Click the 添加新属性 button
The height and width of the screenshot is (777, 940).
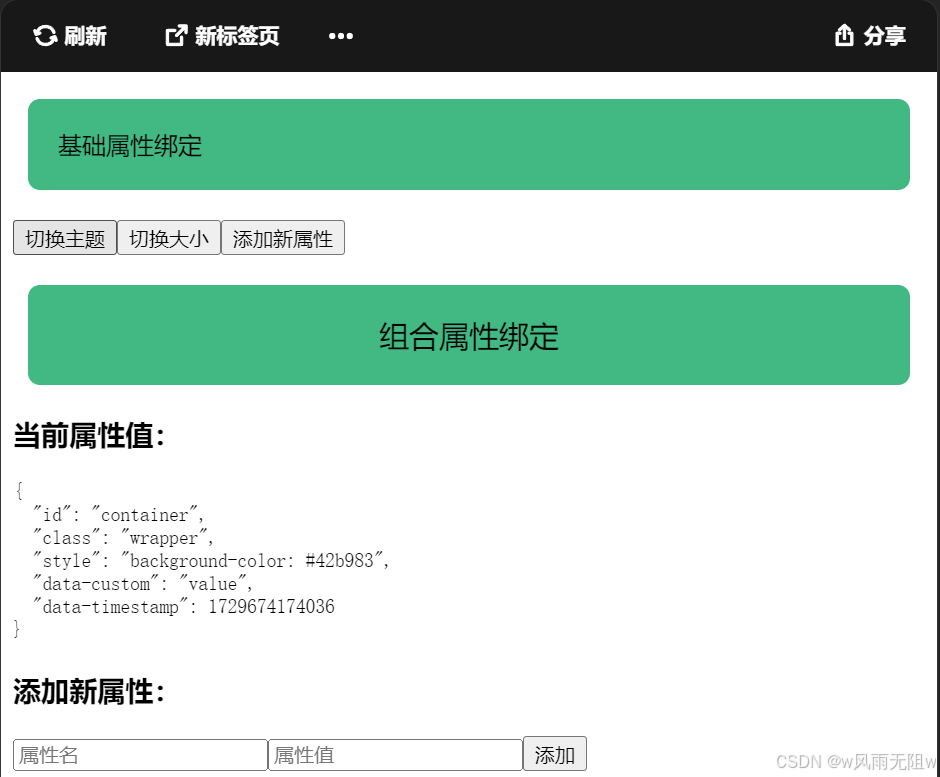point(283,238)
